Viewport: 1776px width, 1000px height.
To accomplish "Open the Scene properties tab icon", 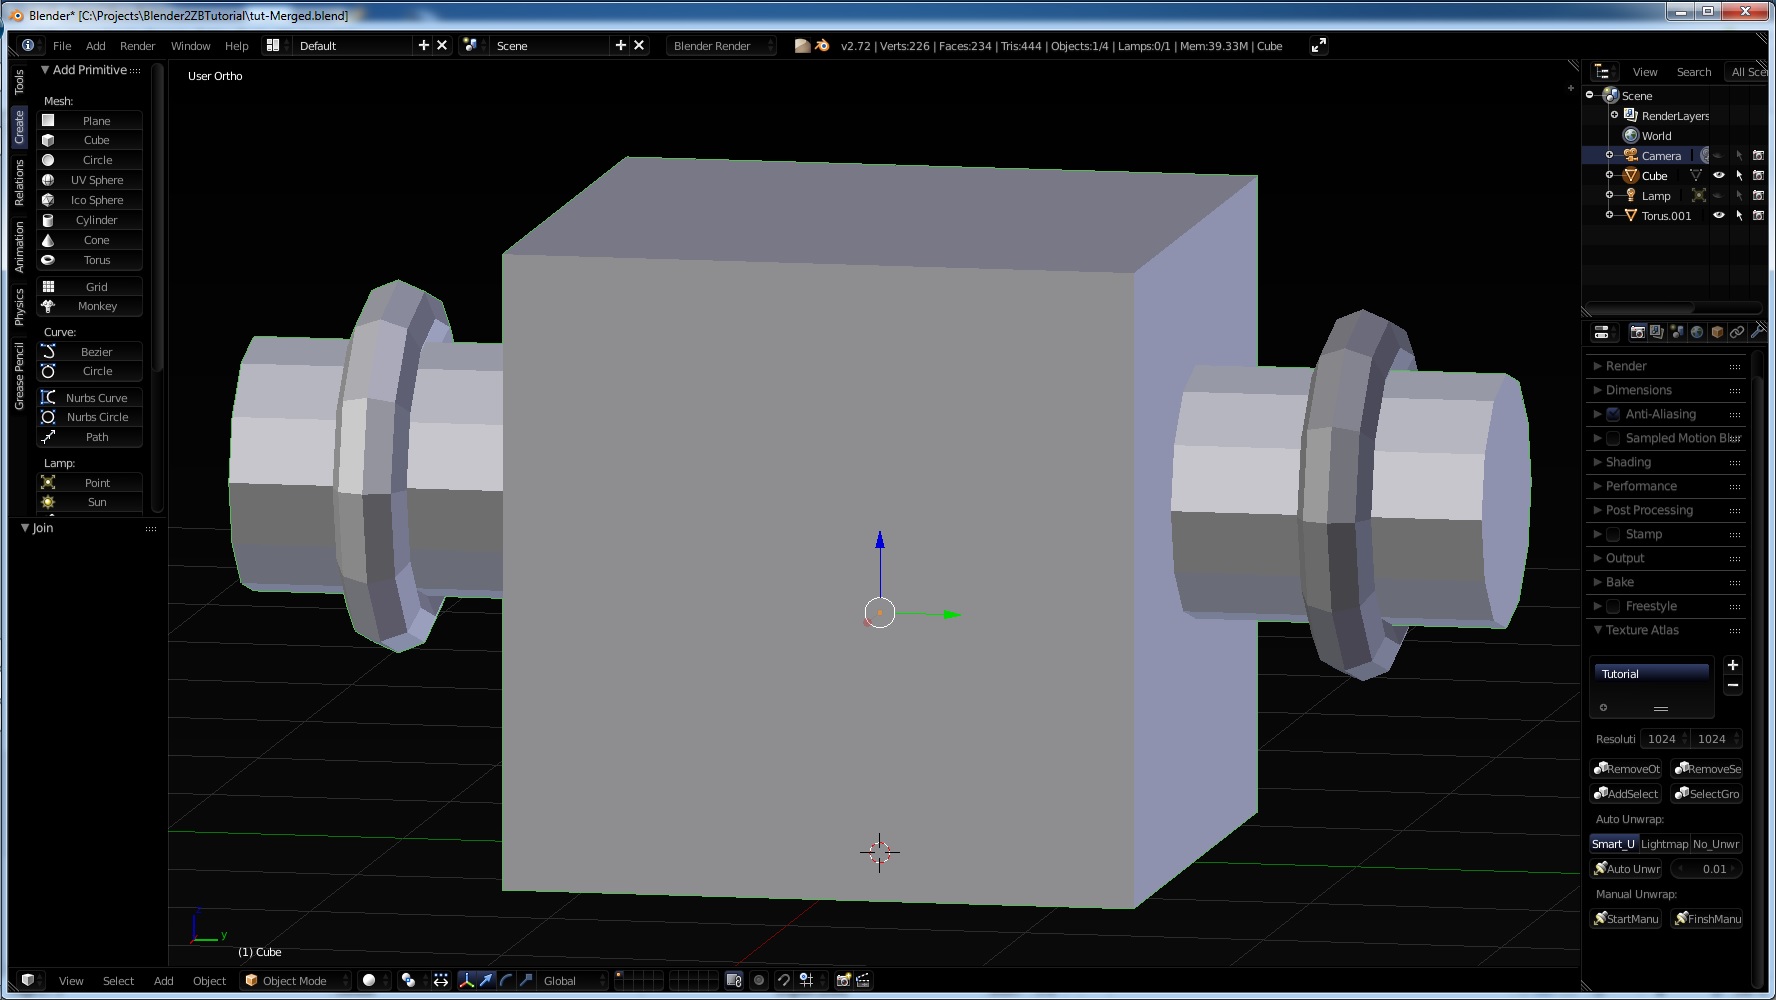I will pos(1677,332).
